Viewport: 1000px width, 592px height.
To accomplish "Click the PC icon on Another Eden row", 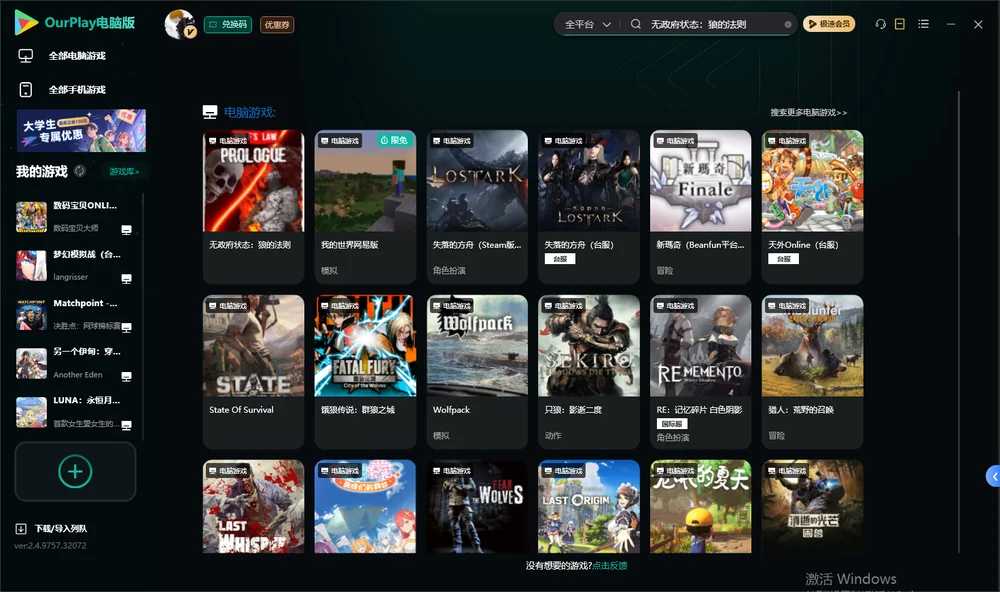I will pyautogui.click(x=126, y=376).
